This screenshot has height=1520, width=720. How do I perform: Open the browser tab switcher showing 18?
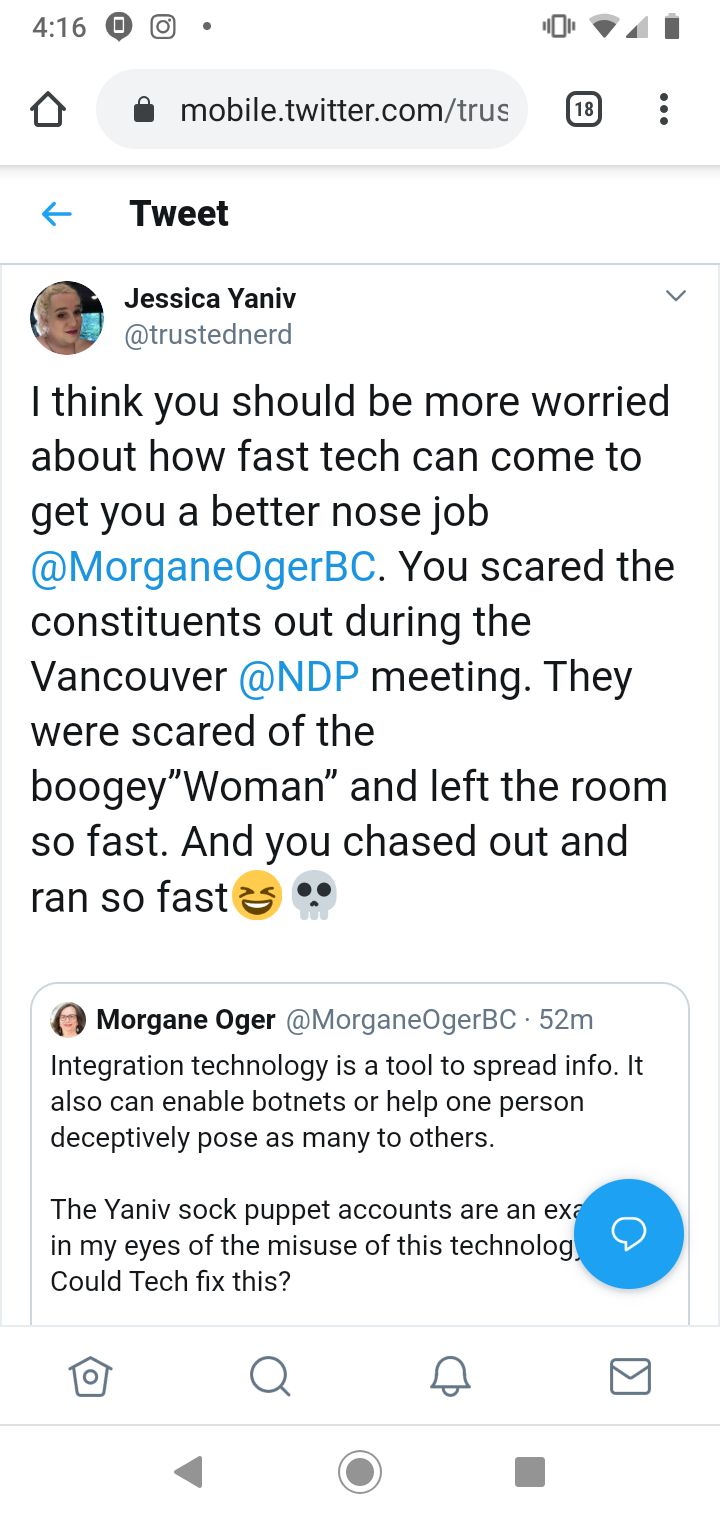(x=584, y=109)
